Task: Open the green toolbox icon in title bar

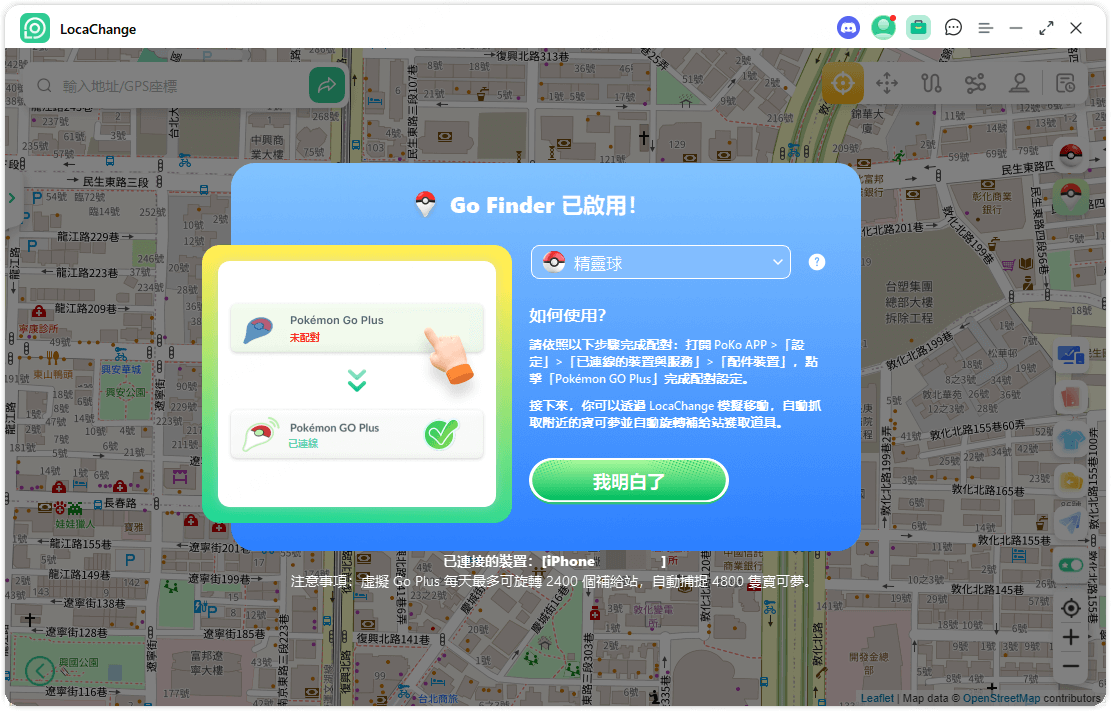Action: 918,28
